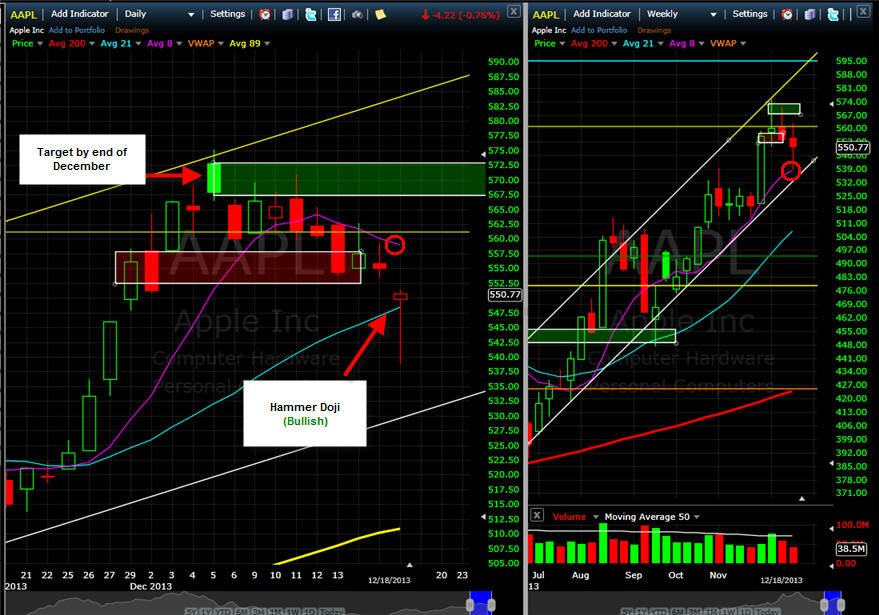Screen dimensions: 879x615
Task: Click the Volume label in indicator panel
Action: click(x=569, y=517)
